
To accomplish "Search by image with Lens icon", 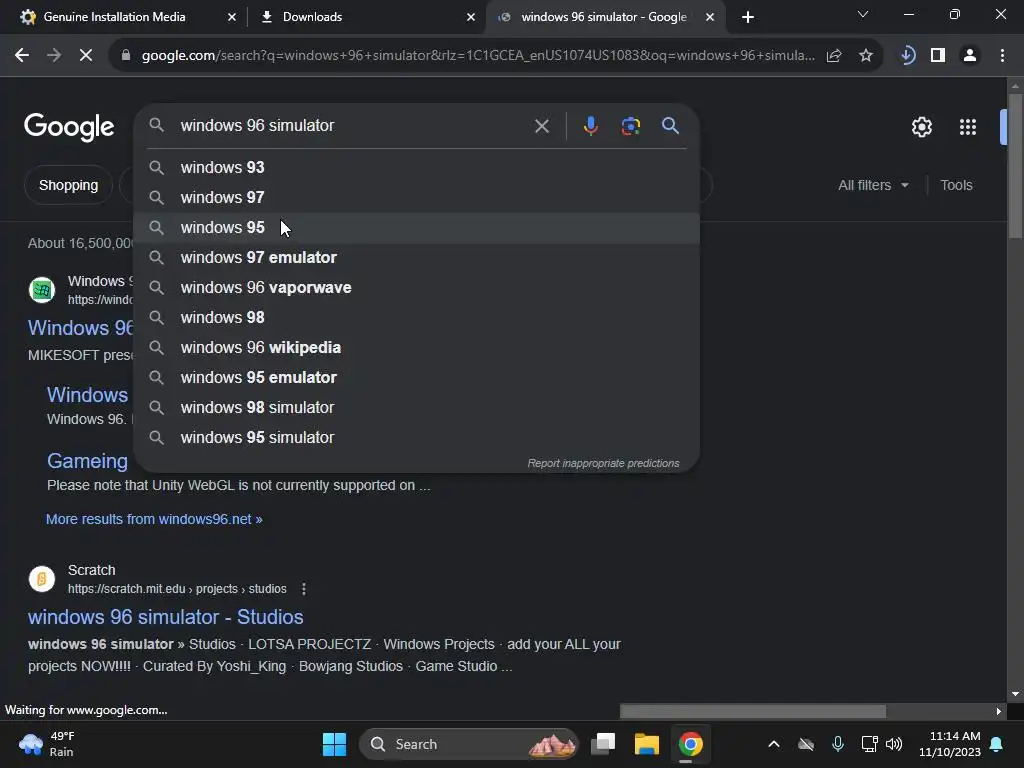I will (x=631, y=125).
